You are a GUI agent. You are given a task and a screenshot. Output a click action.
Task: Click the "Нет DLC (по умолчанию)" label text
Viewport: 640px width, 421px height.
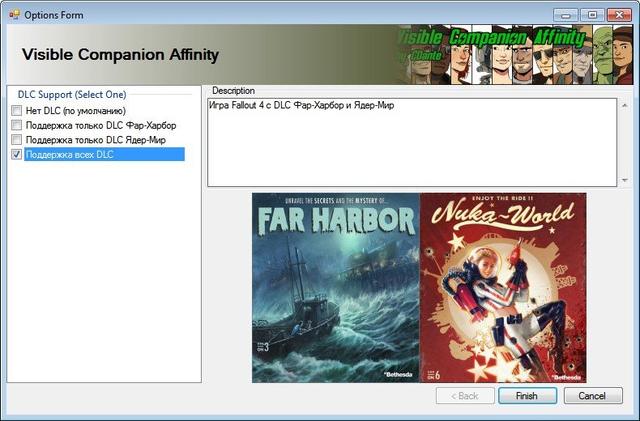click(76, 111)
